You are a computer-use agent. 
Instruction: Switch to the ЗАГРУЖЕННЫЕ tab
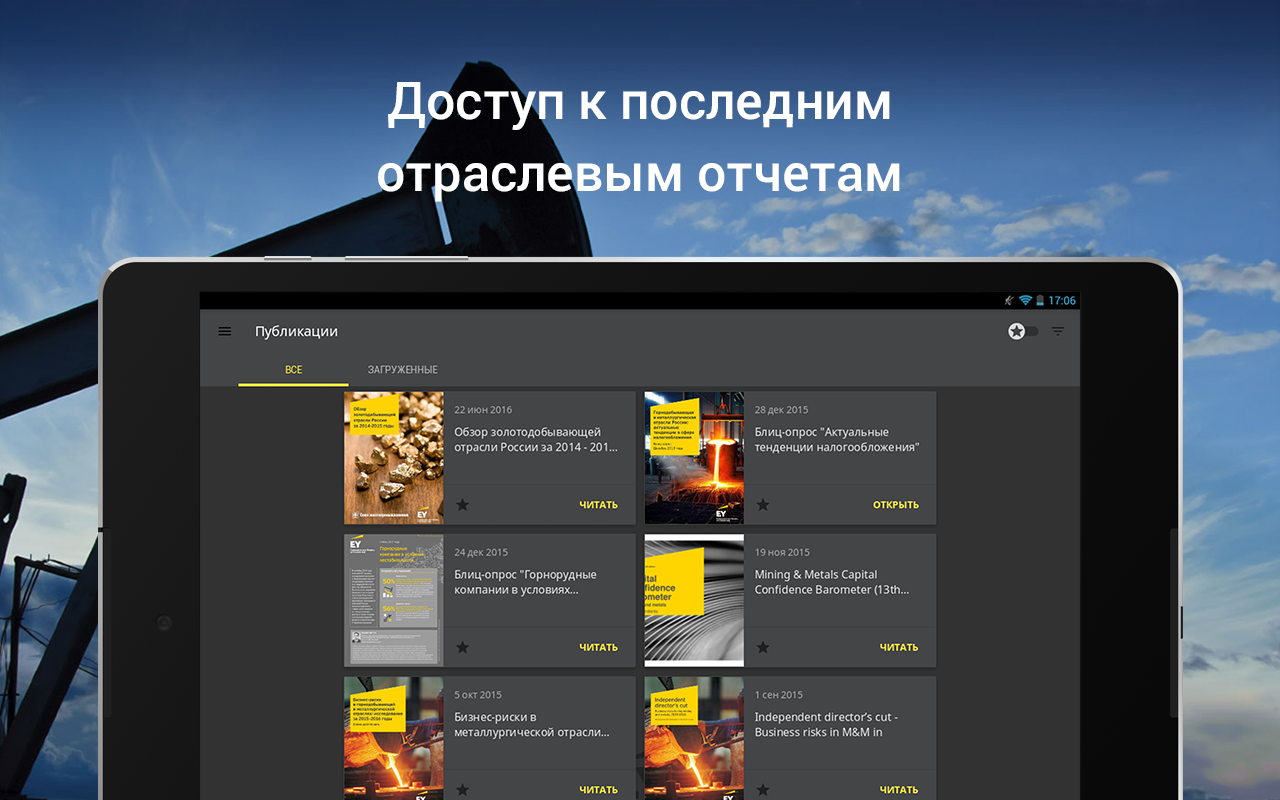(x=402, y=370)
